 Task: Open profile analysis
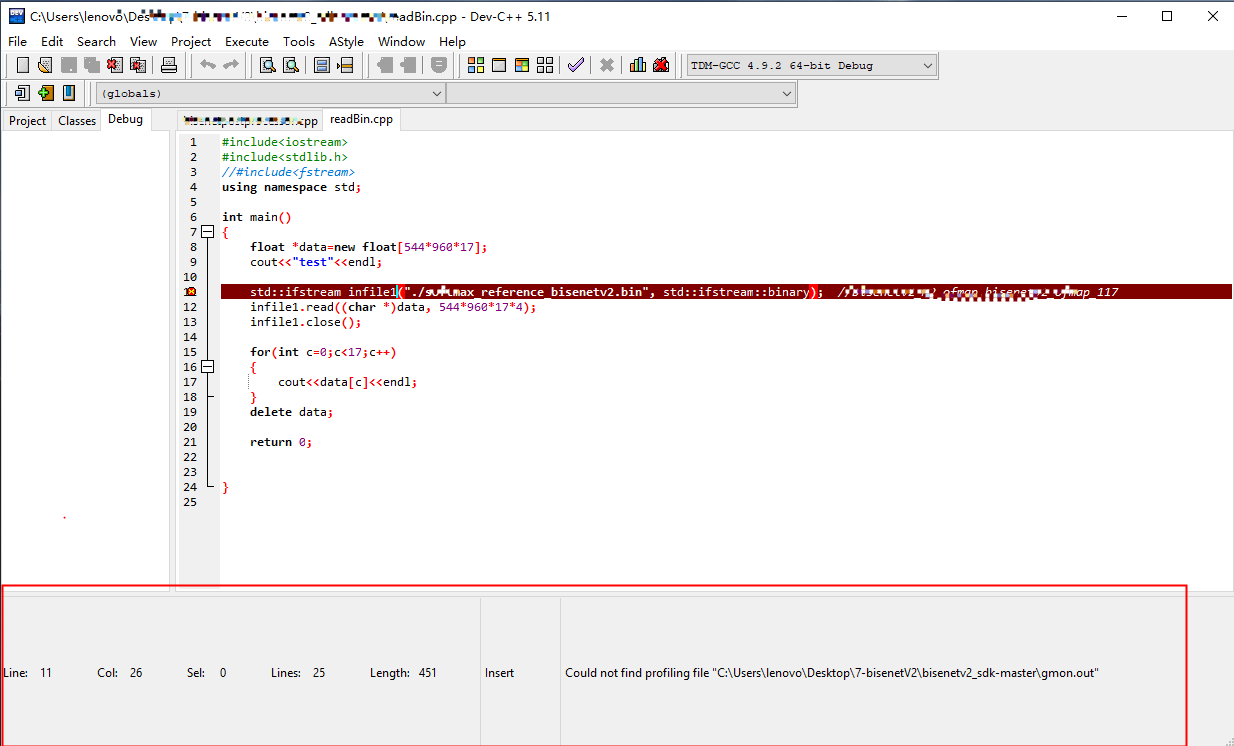click(x=638, y=64)
